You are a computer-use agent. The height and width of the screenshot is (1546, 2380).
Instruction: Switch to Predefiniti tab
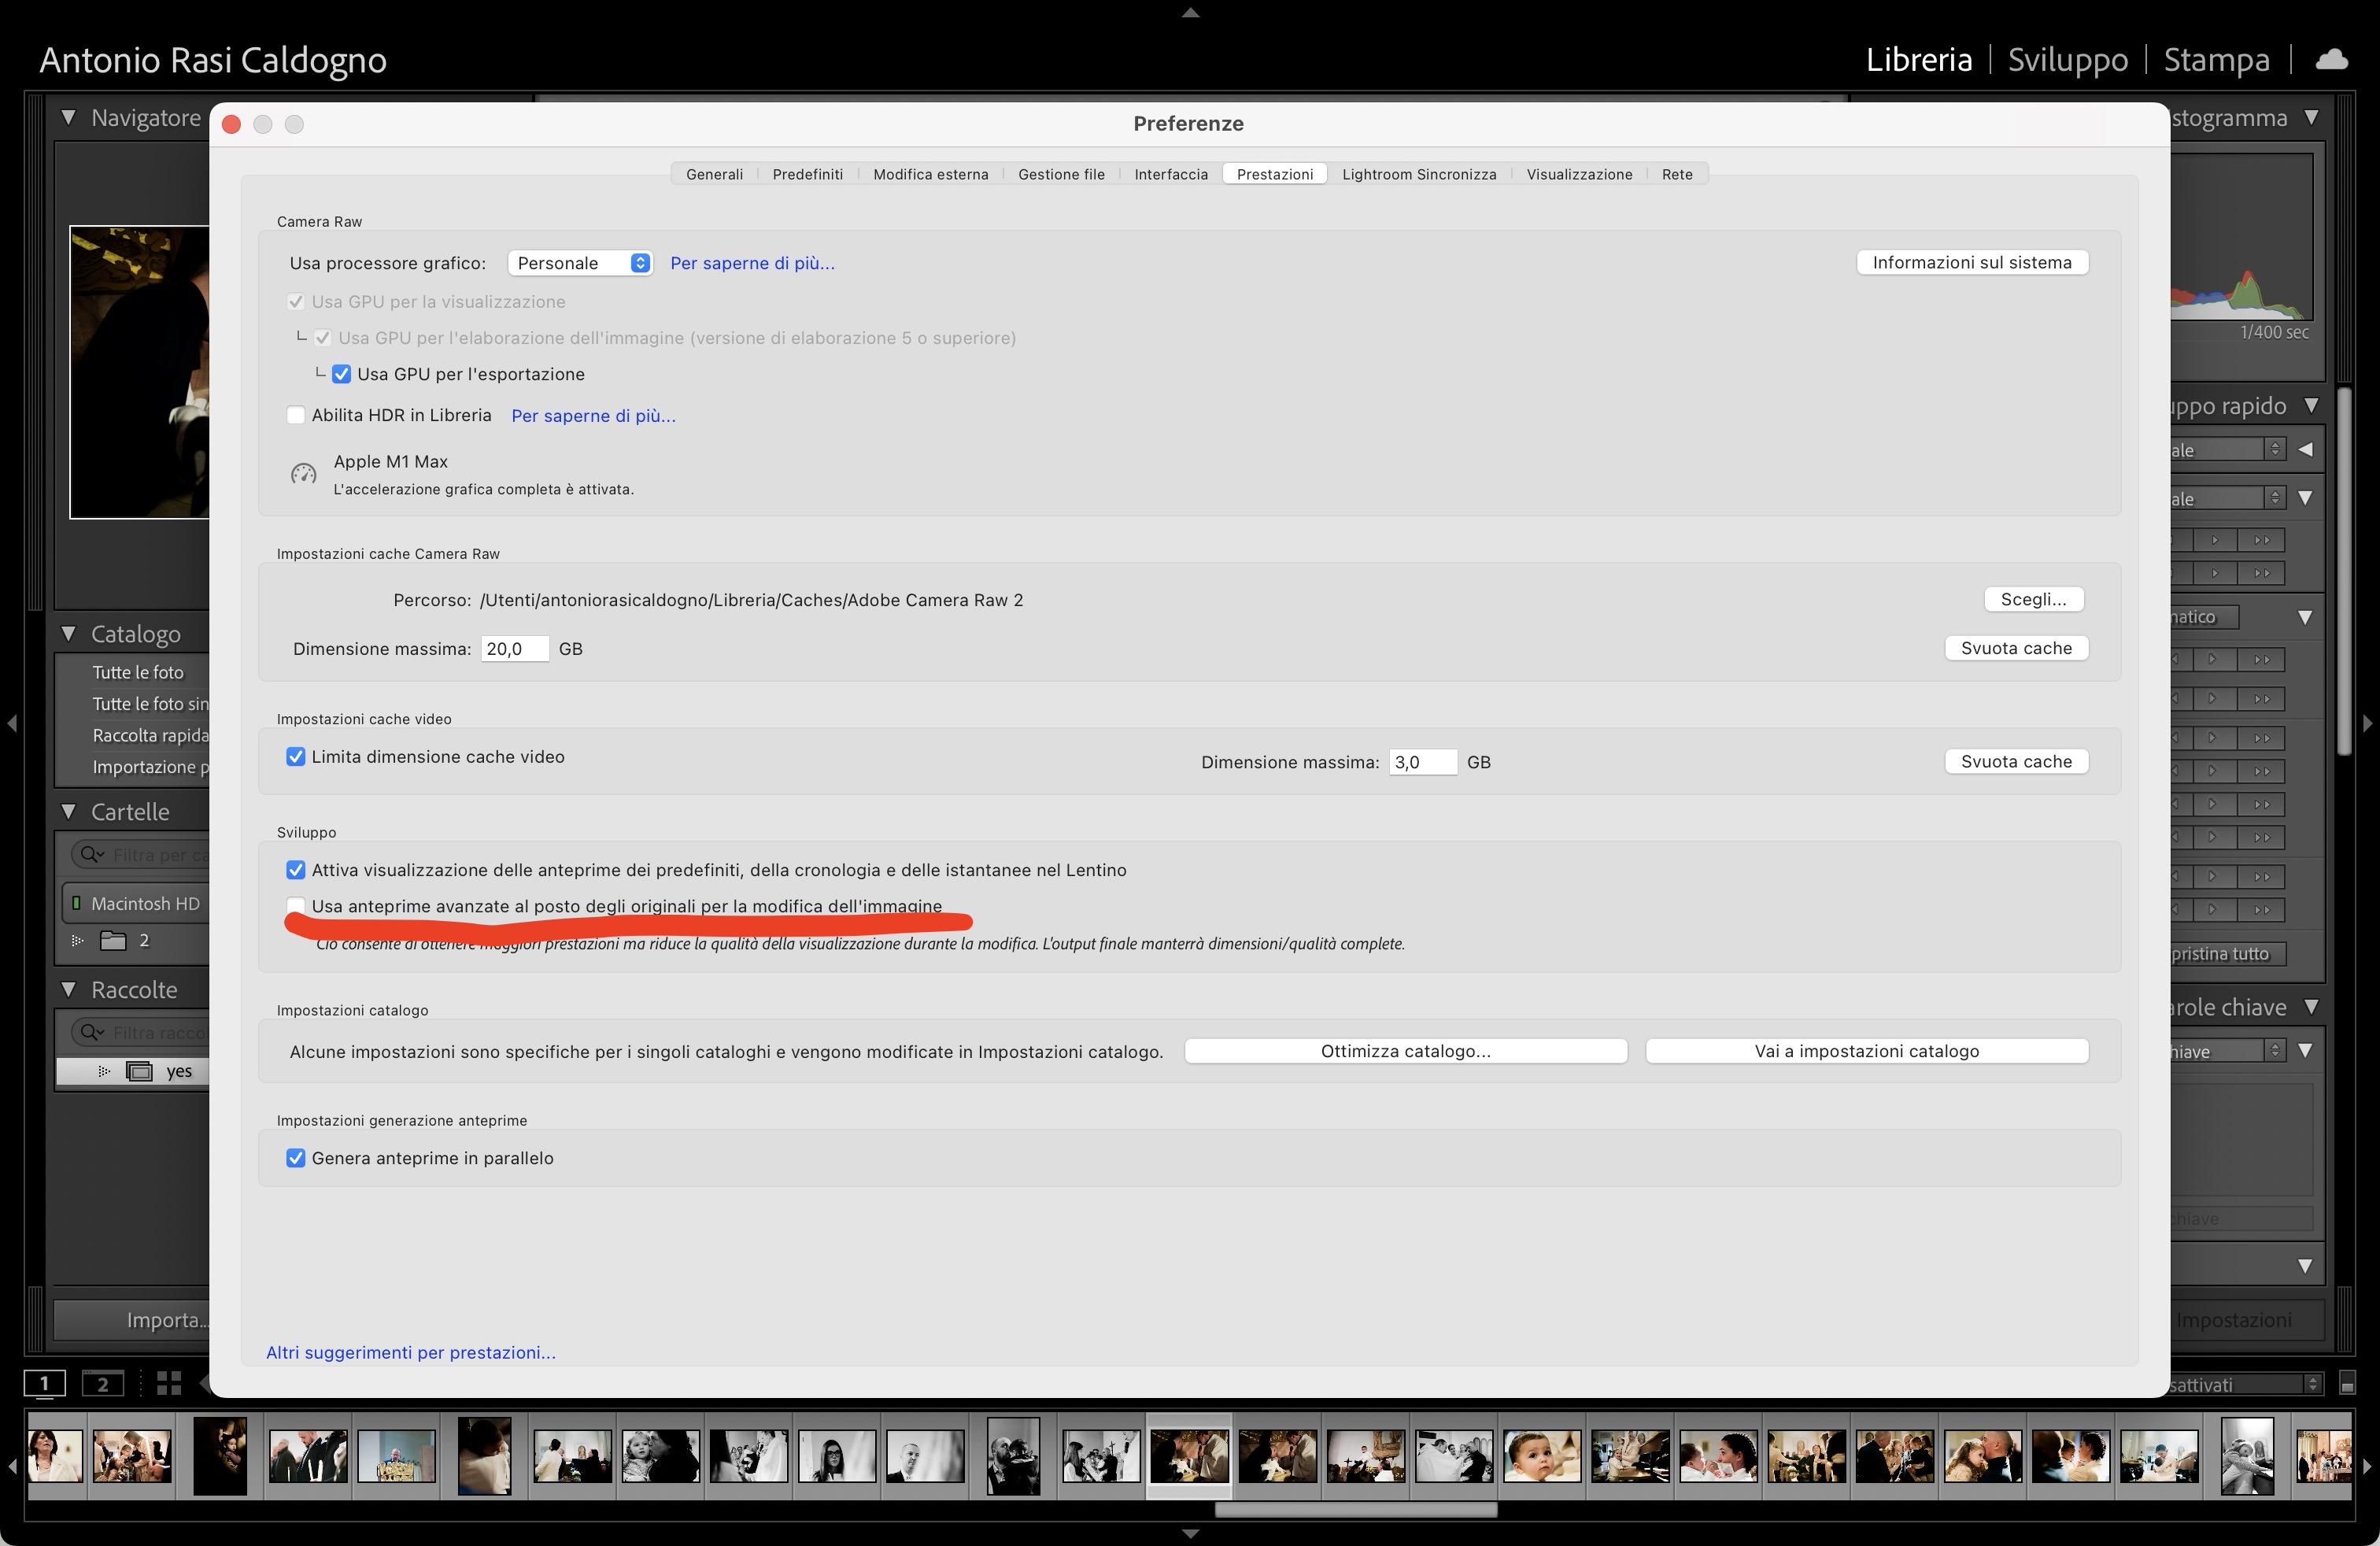(x=807, y=174)
